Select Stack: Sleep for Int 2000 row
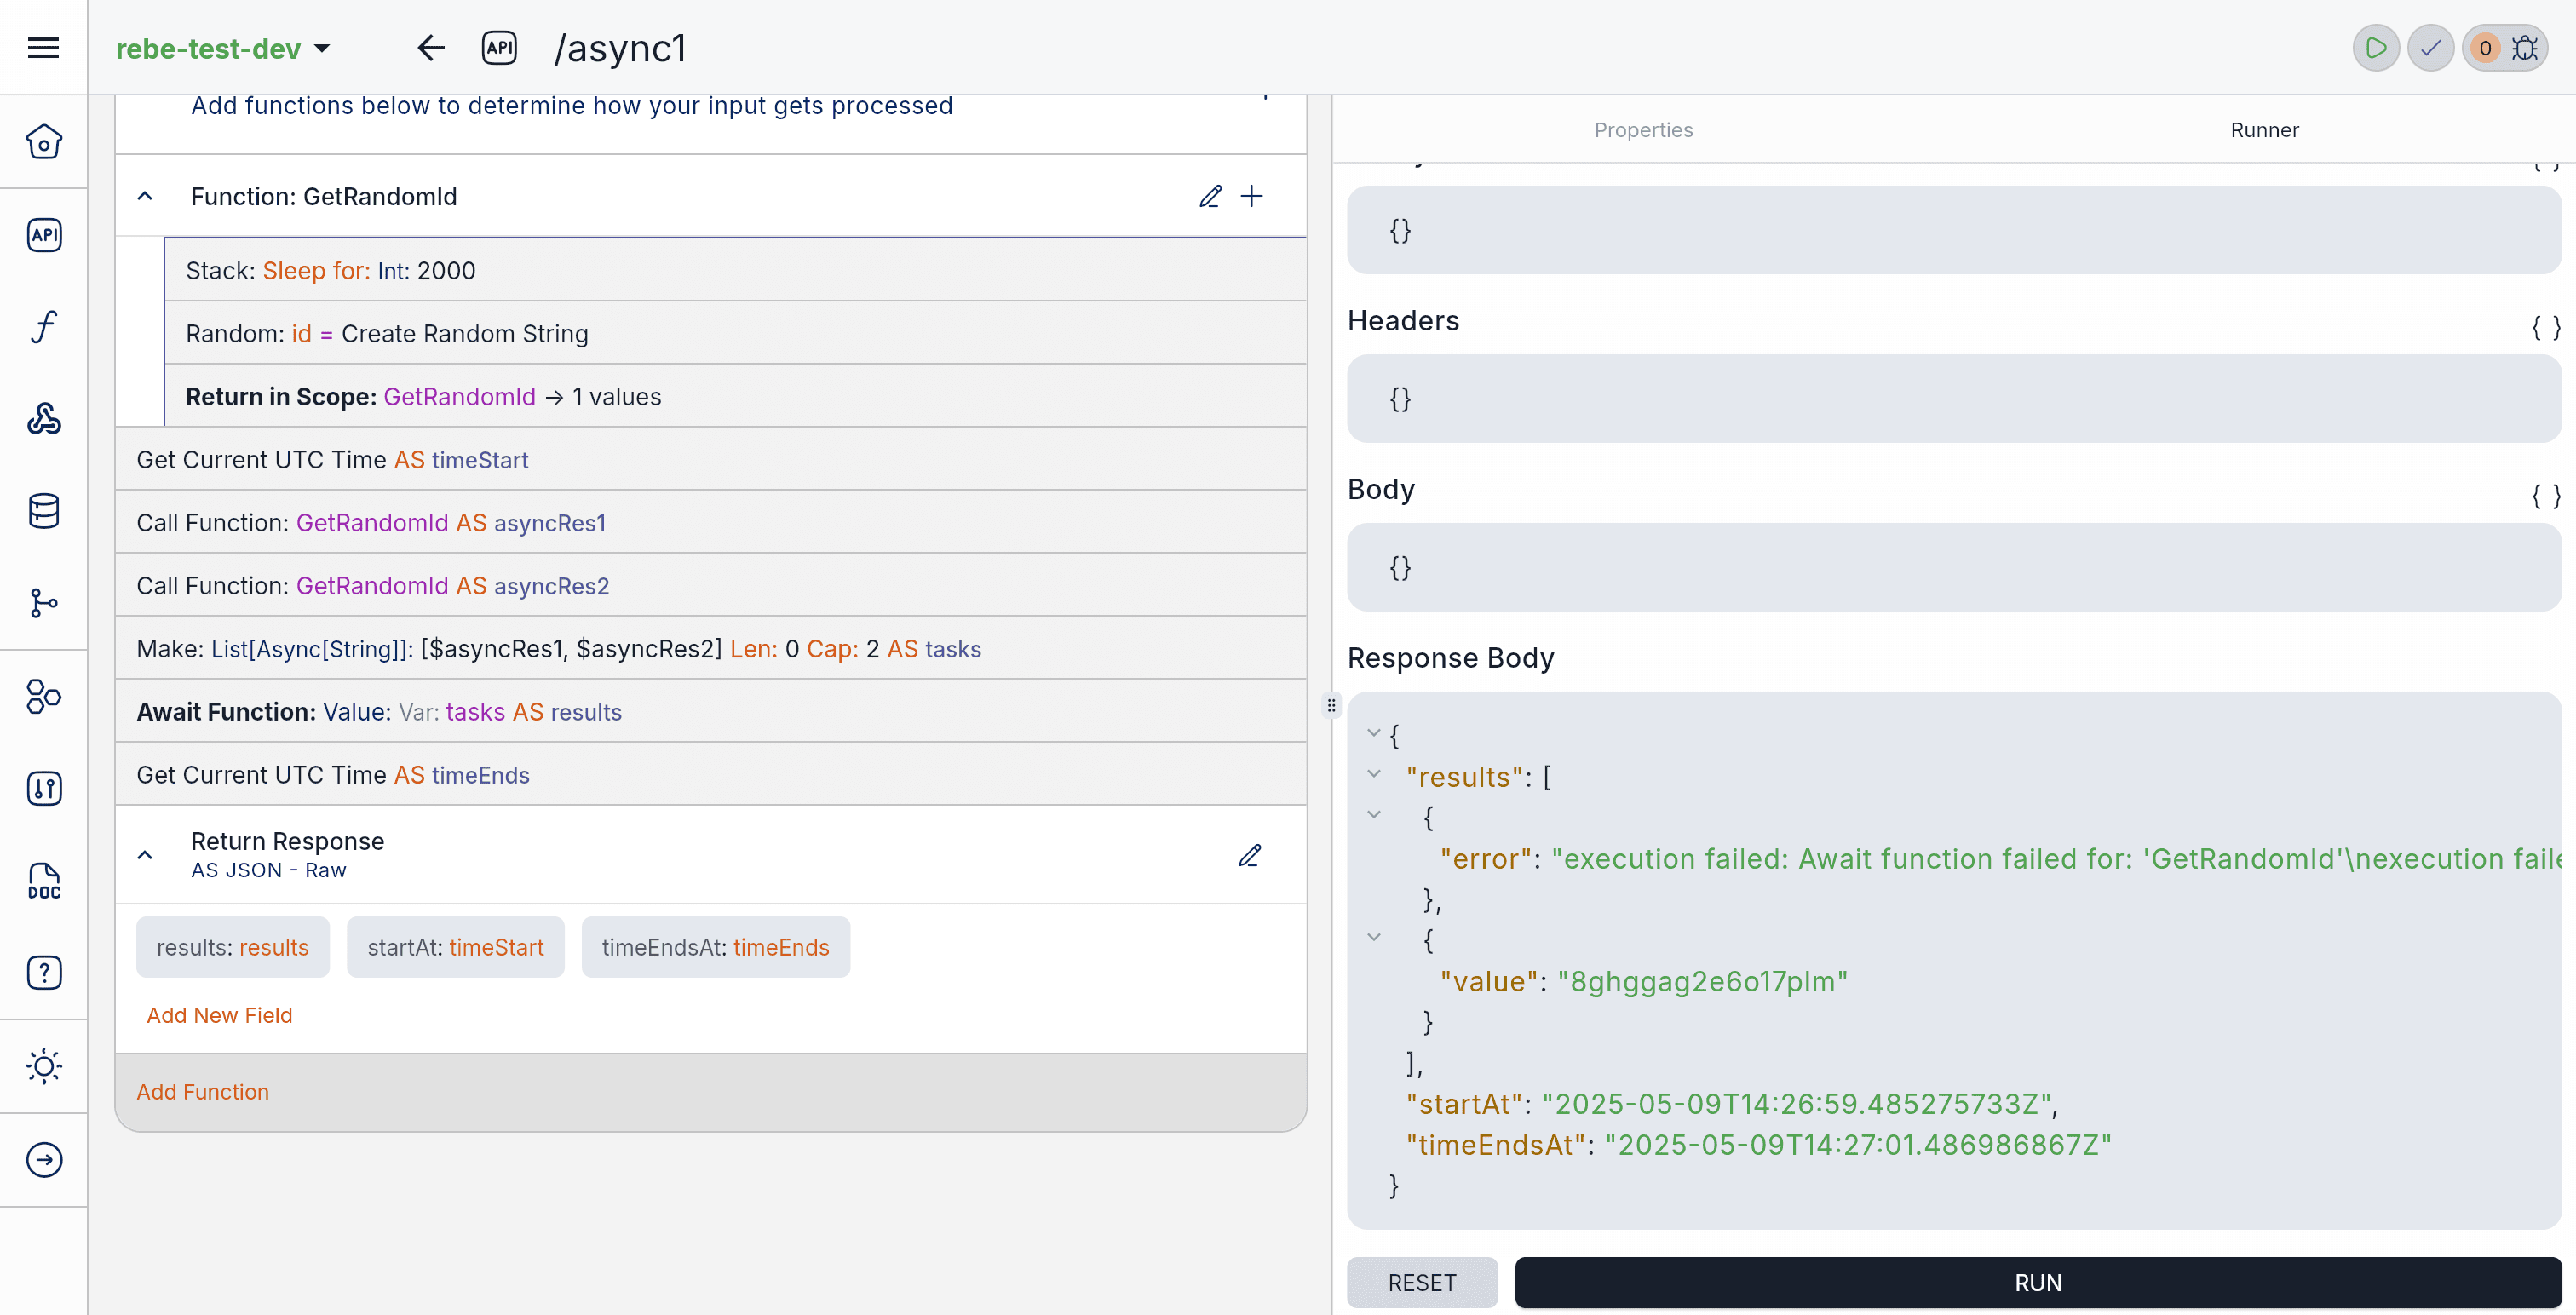 pyautogui.click(x=735, y=270)
